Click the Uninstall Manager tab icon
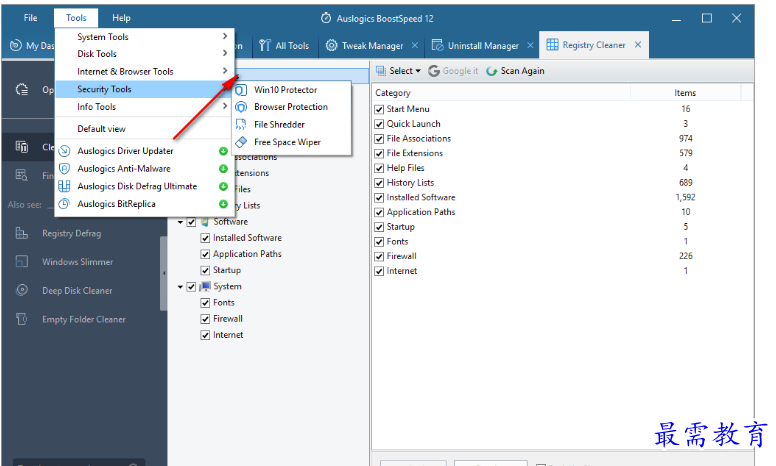The image size is (776, 466). [x=437, y=46]
